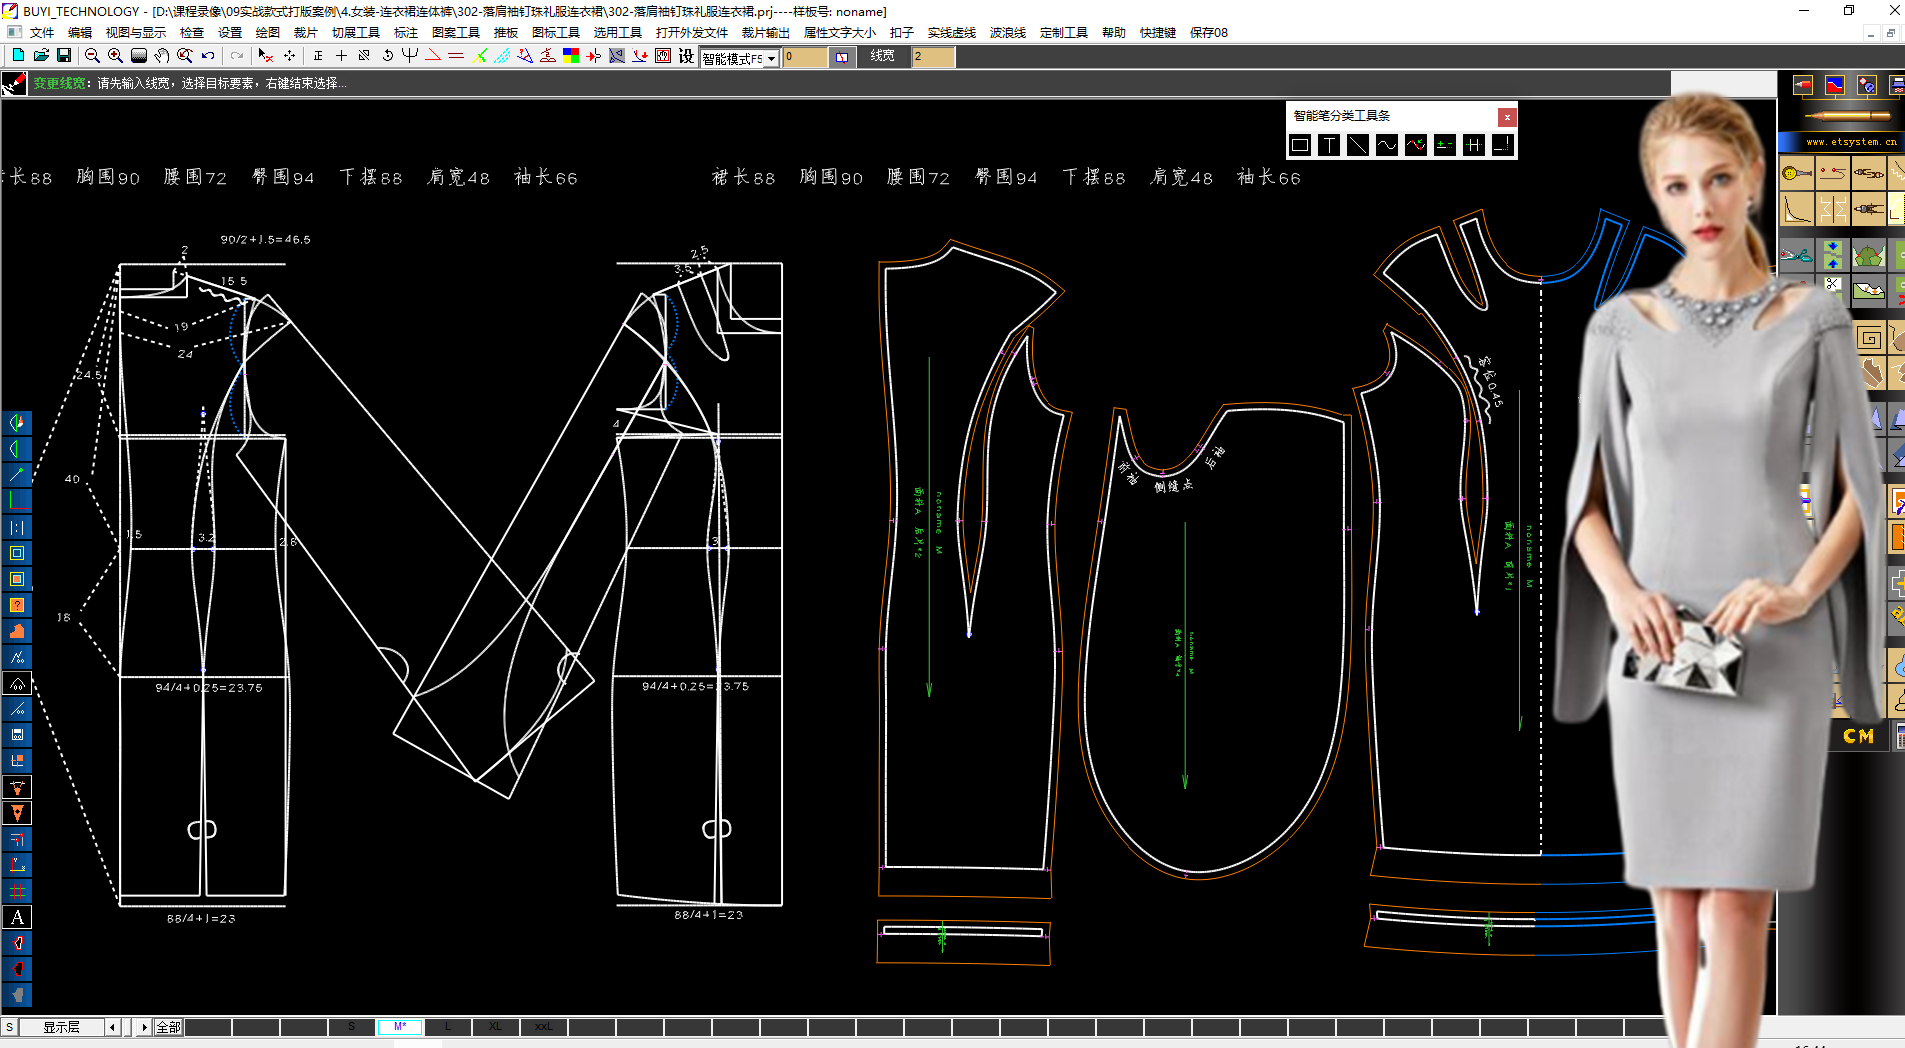Open the 打开外发文件 menu
Viewport: 1905px width, 1048px height.
(691, 32)
